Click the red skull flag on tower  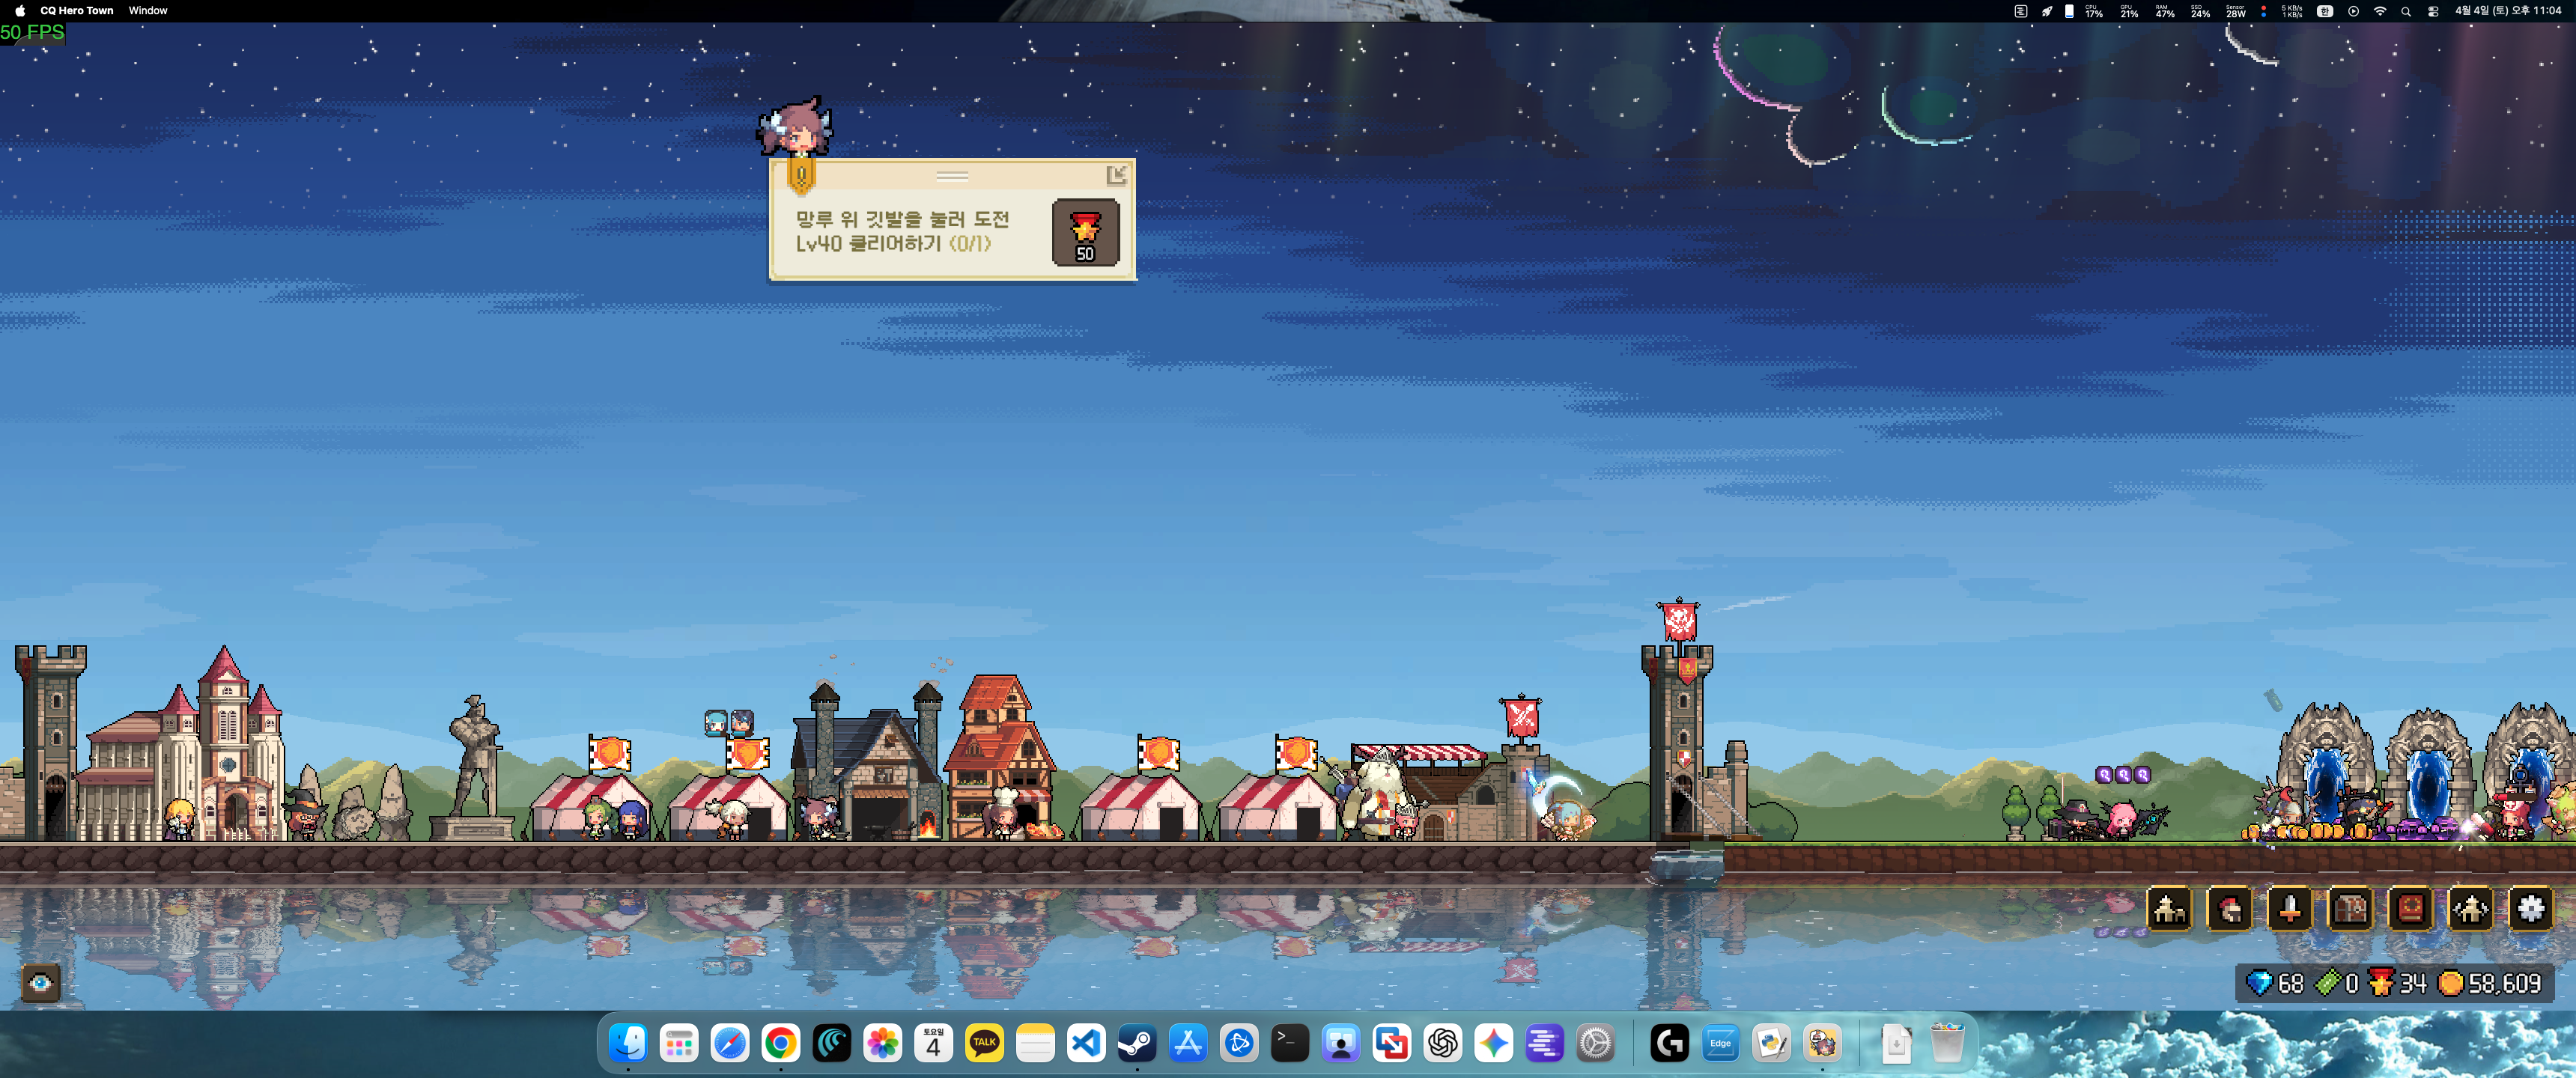(1679, 620)
